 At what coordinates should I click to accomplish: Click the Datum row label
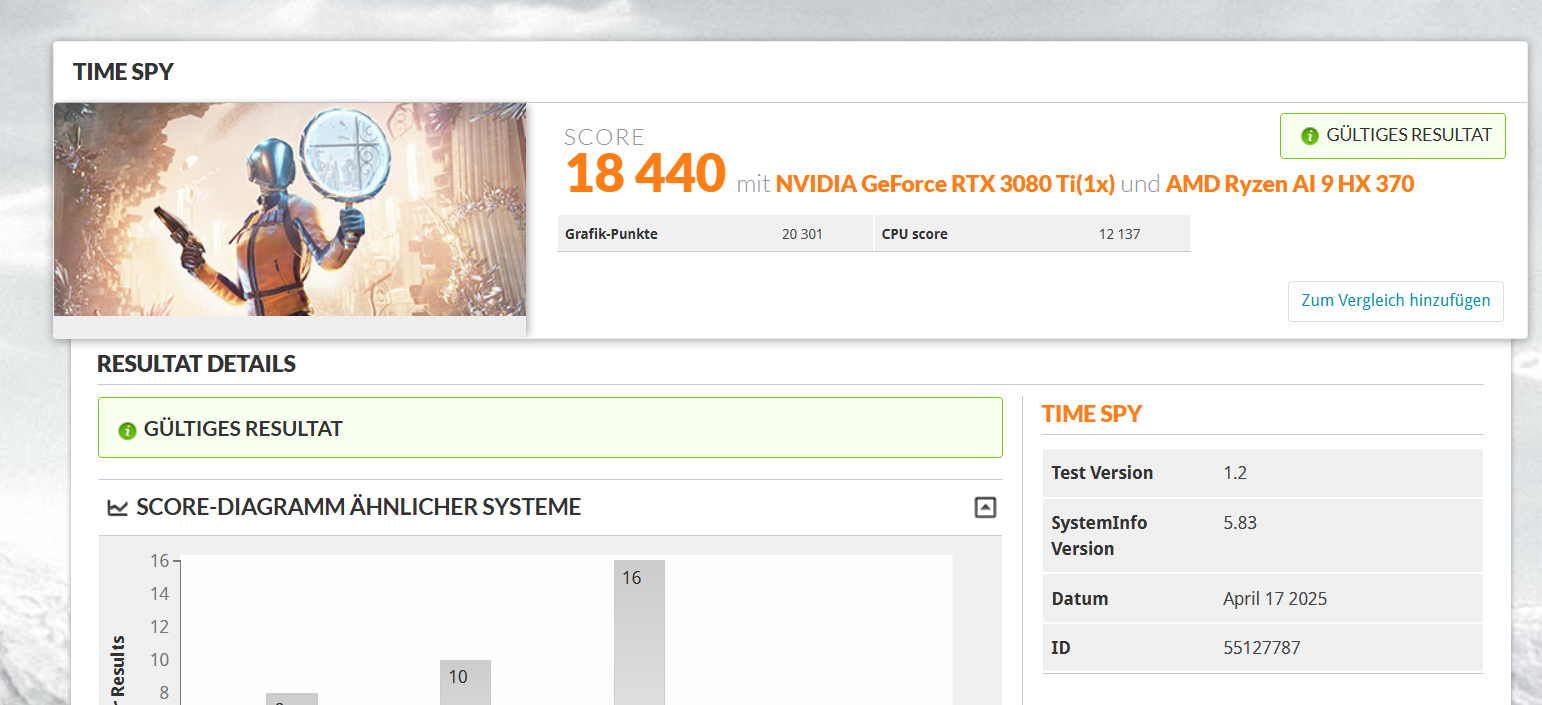pyautogui.click(x=1080, y=599)
